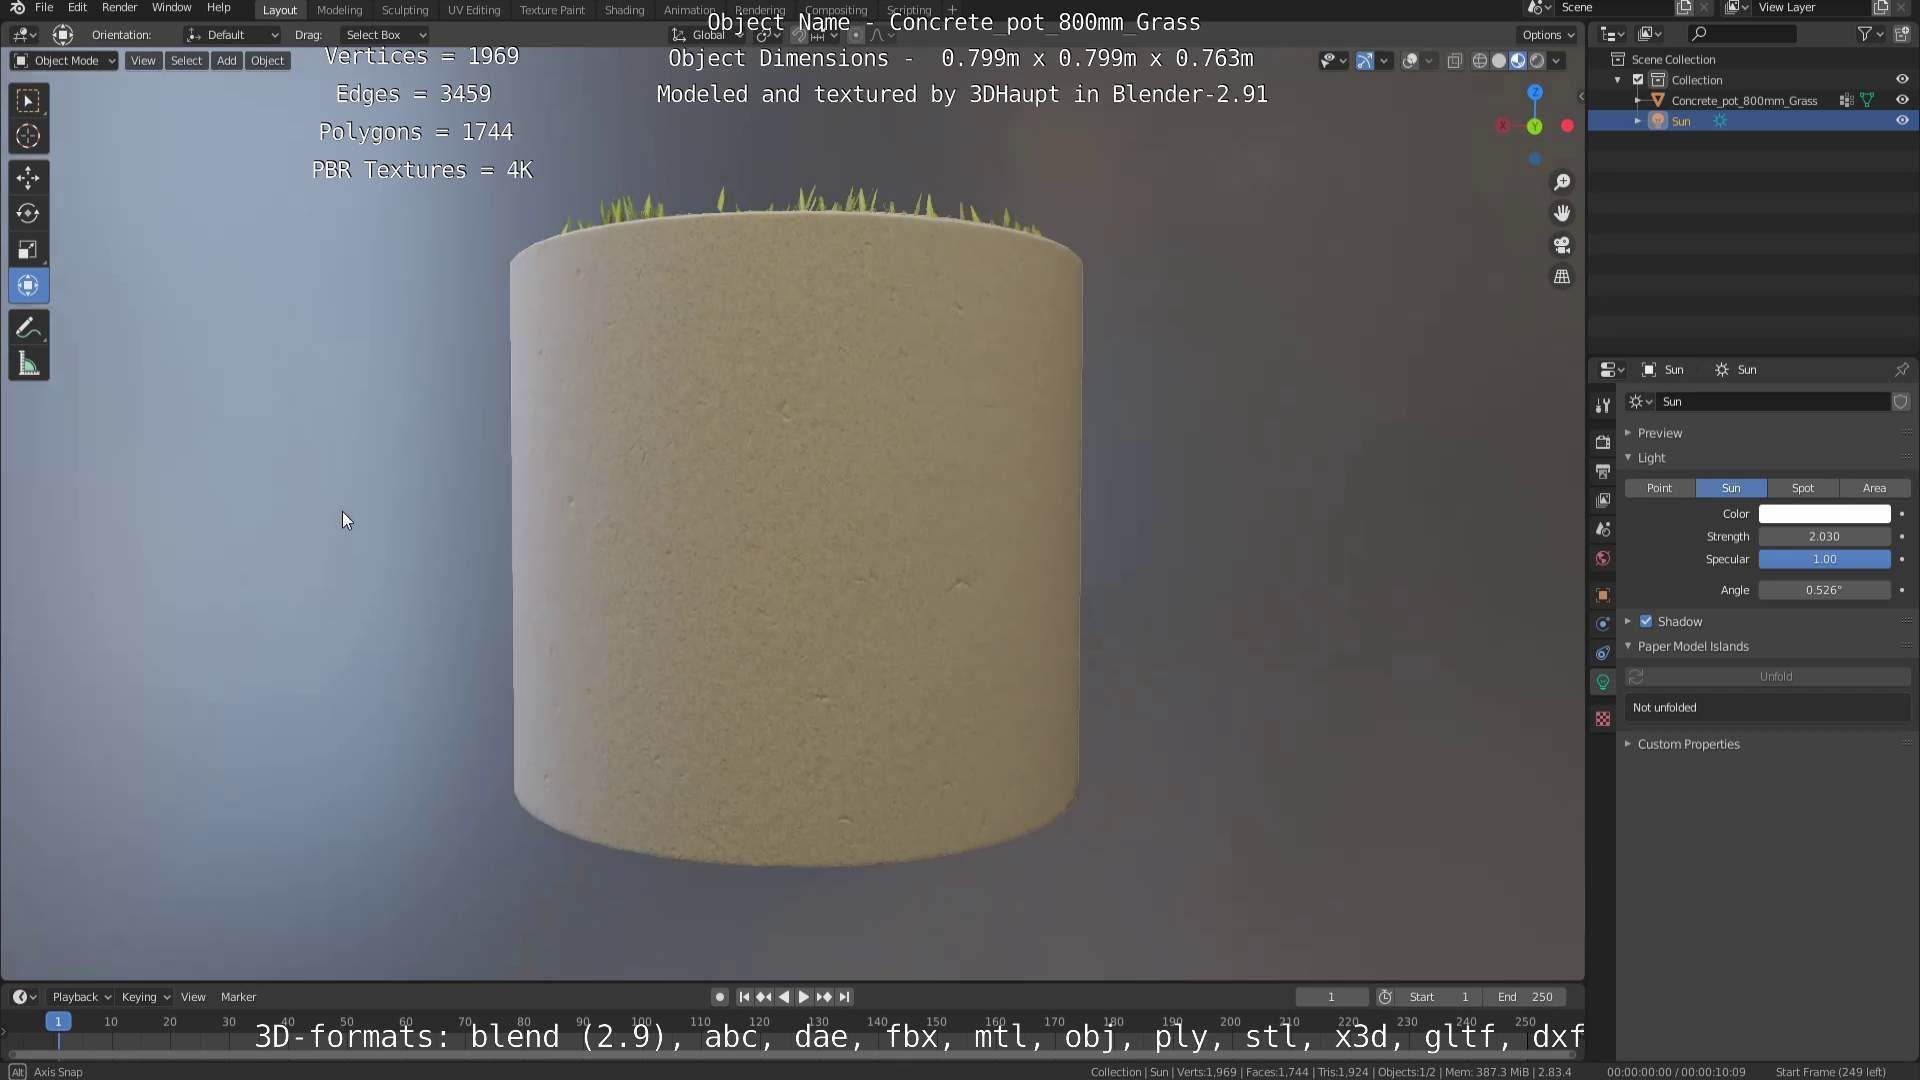Screen dimensions: 1920x1080
Task: Toggle gizmo display button in viewport header
Action: pos(1365,61)
